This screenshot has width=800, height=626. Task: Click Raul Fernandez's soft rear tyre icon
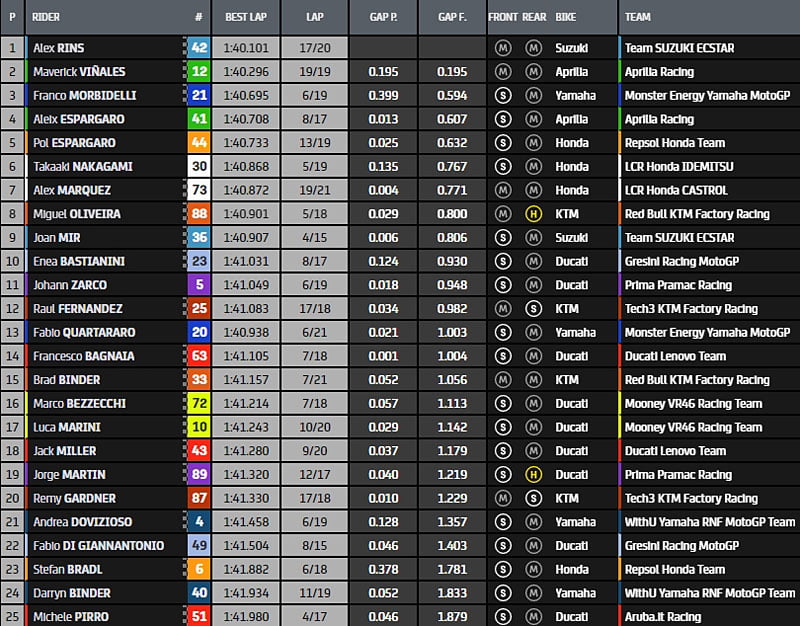pos(534,309)
